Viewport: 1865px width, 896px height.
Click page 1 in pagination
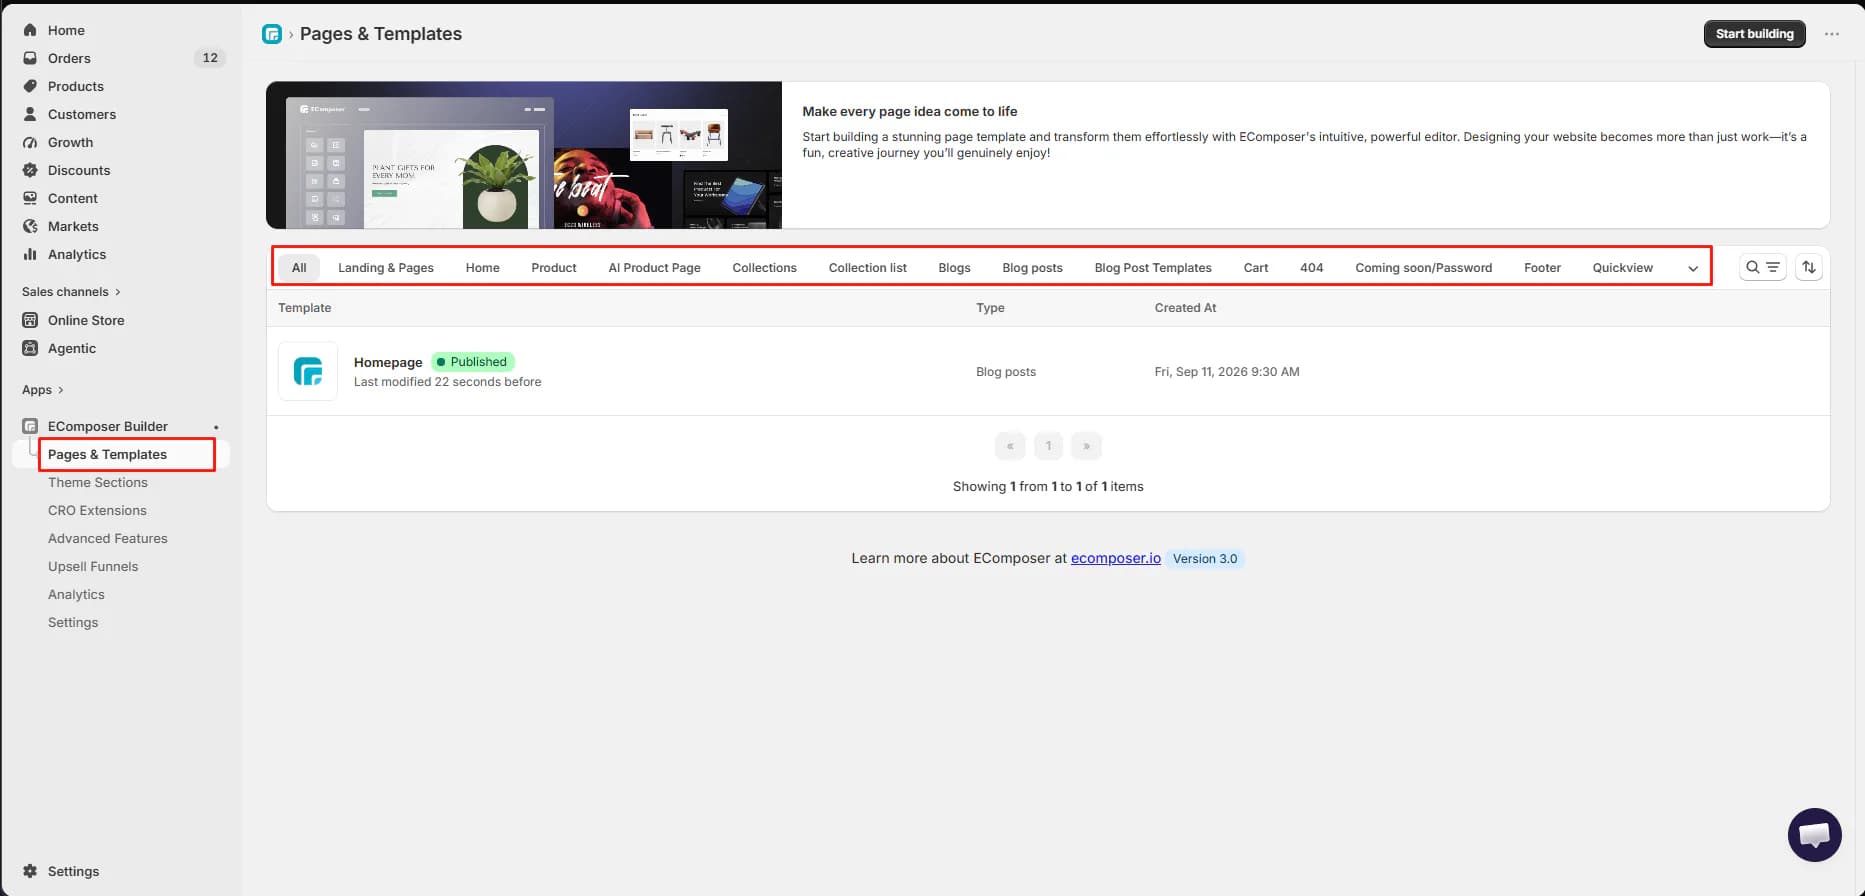point(1048,446)
